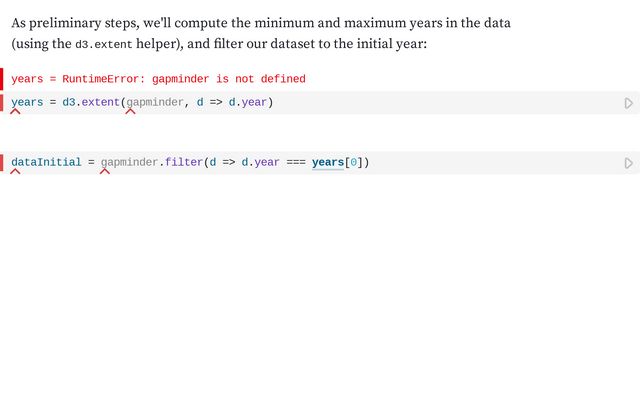Screen dimensions: 640x400
Task: Click the error caret under gapminder.filter
Action: point(104,171)
